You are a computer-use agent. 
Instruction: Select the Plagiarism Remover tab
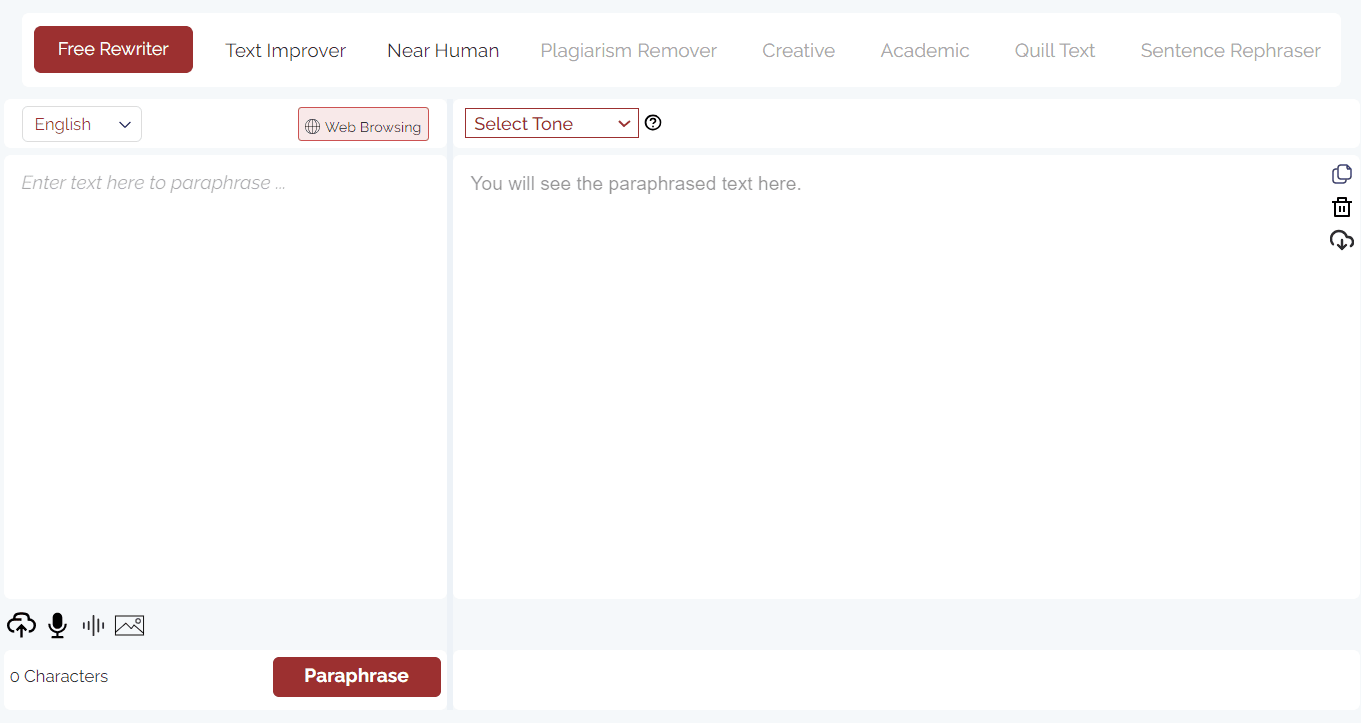(628, 49)
